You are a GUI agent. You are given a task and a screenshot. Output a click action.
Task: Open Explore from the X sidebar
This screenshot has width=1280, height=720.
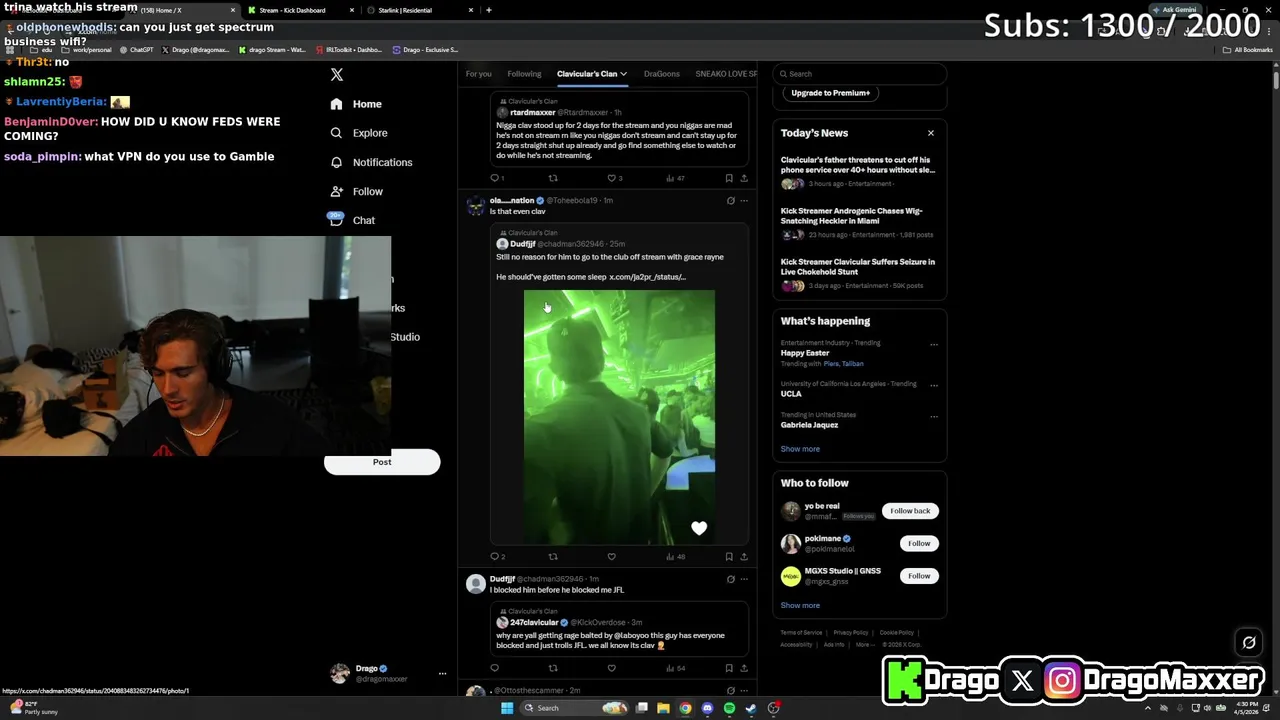[x=358, y=133]
